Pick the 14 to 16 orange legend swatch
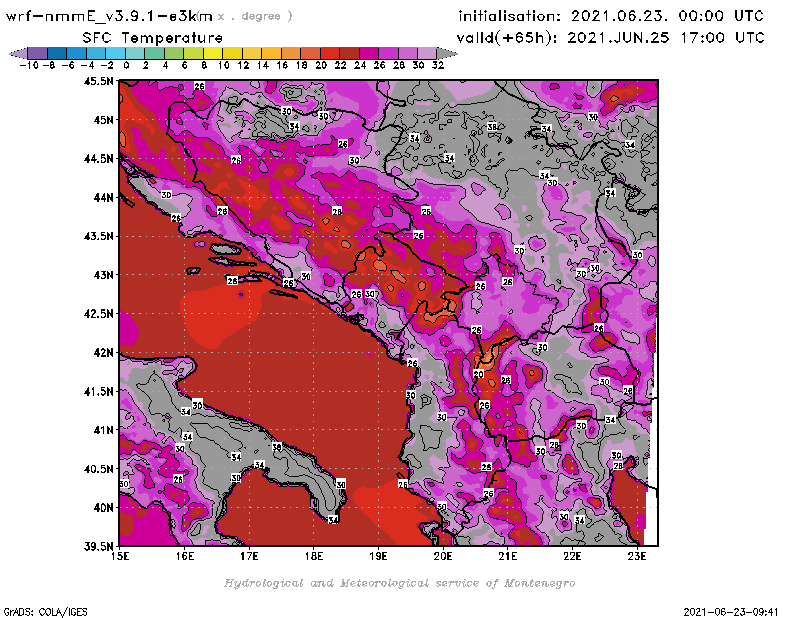Viewport: 800px width, 618px height. pyautogui.click(x=271, y=53)
